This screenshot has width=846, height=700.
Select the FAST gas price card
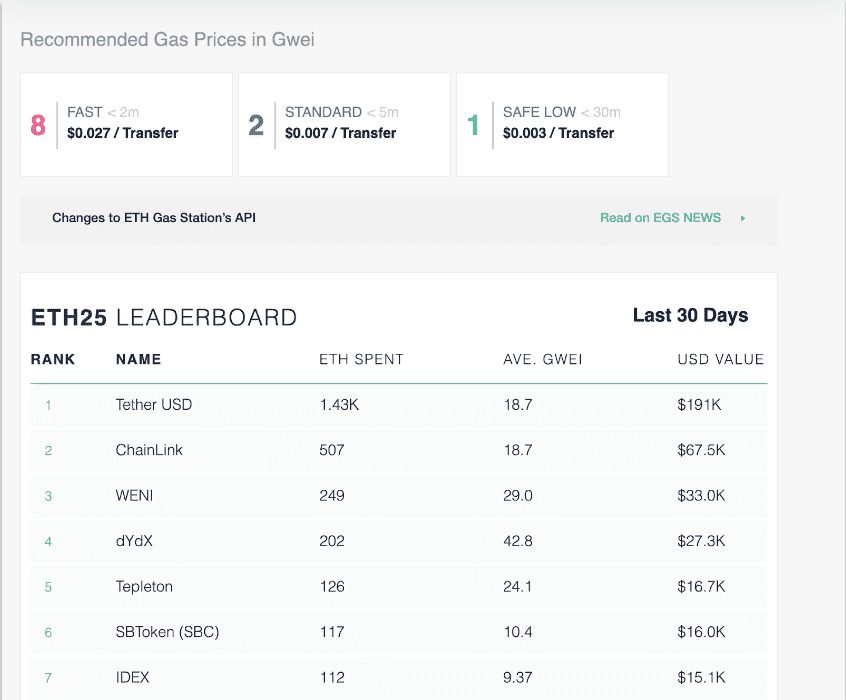[126, 124]
